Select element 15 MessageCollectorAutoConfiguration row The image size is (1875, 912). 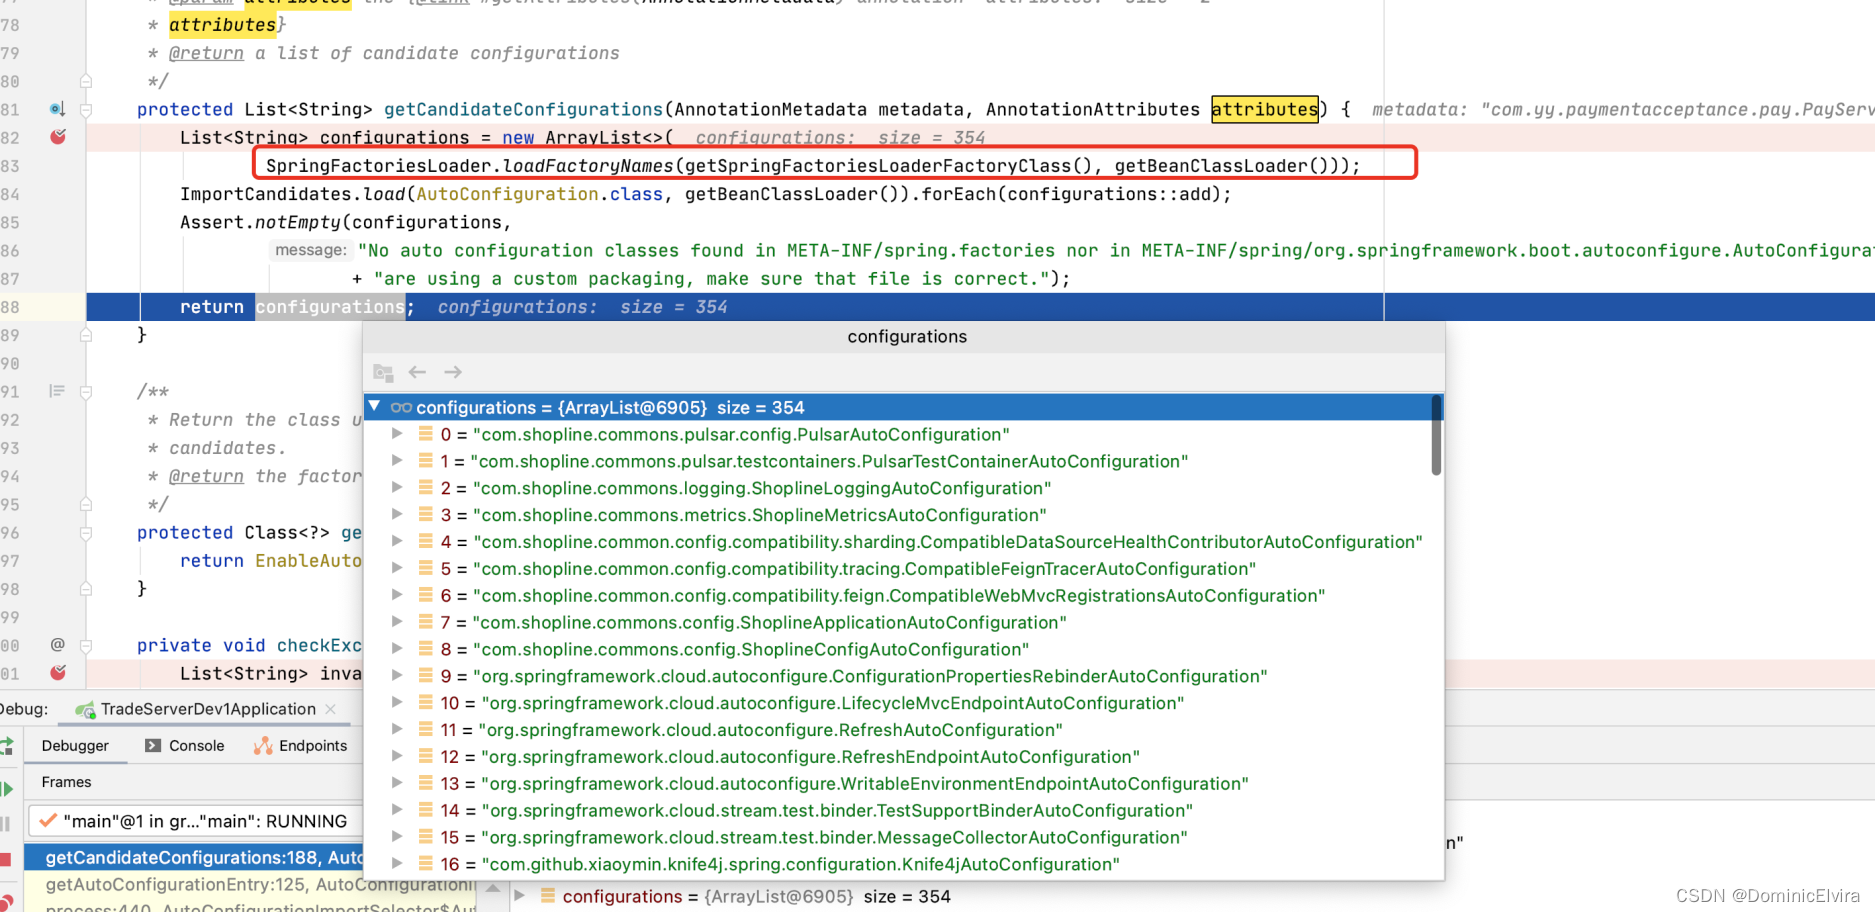(898, 838)
